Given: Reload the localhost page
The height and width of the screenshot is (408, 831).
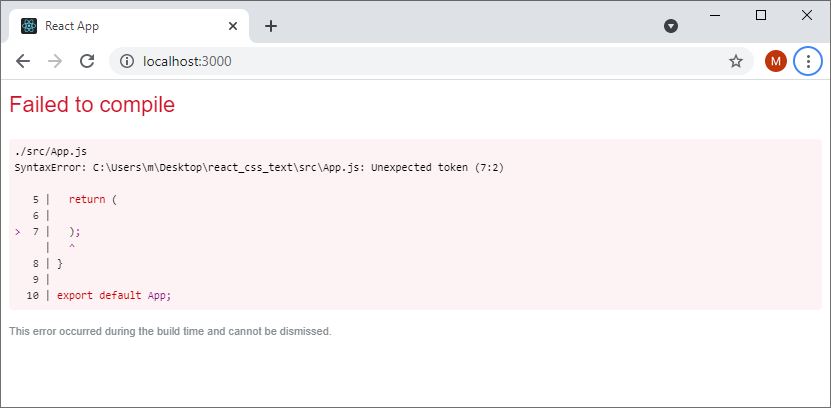Looking at the screenshot, I should pyautogui.click(x=87, y=61).
